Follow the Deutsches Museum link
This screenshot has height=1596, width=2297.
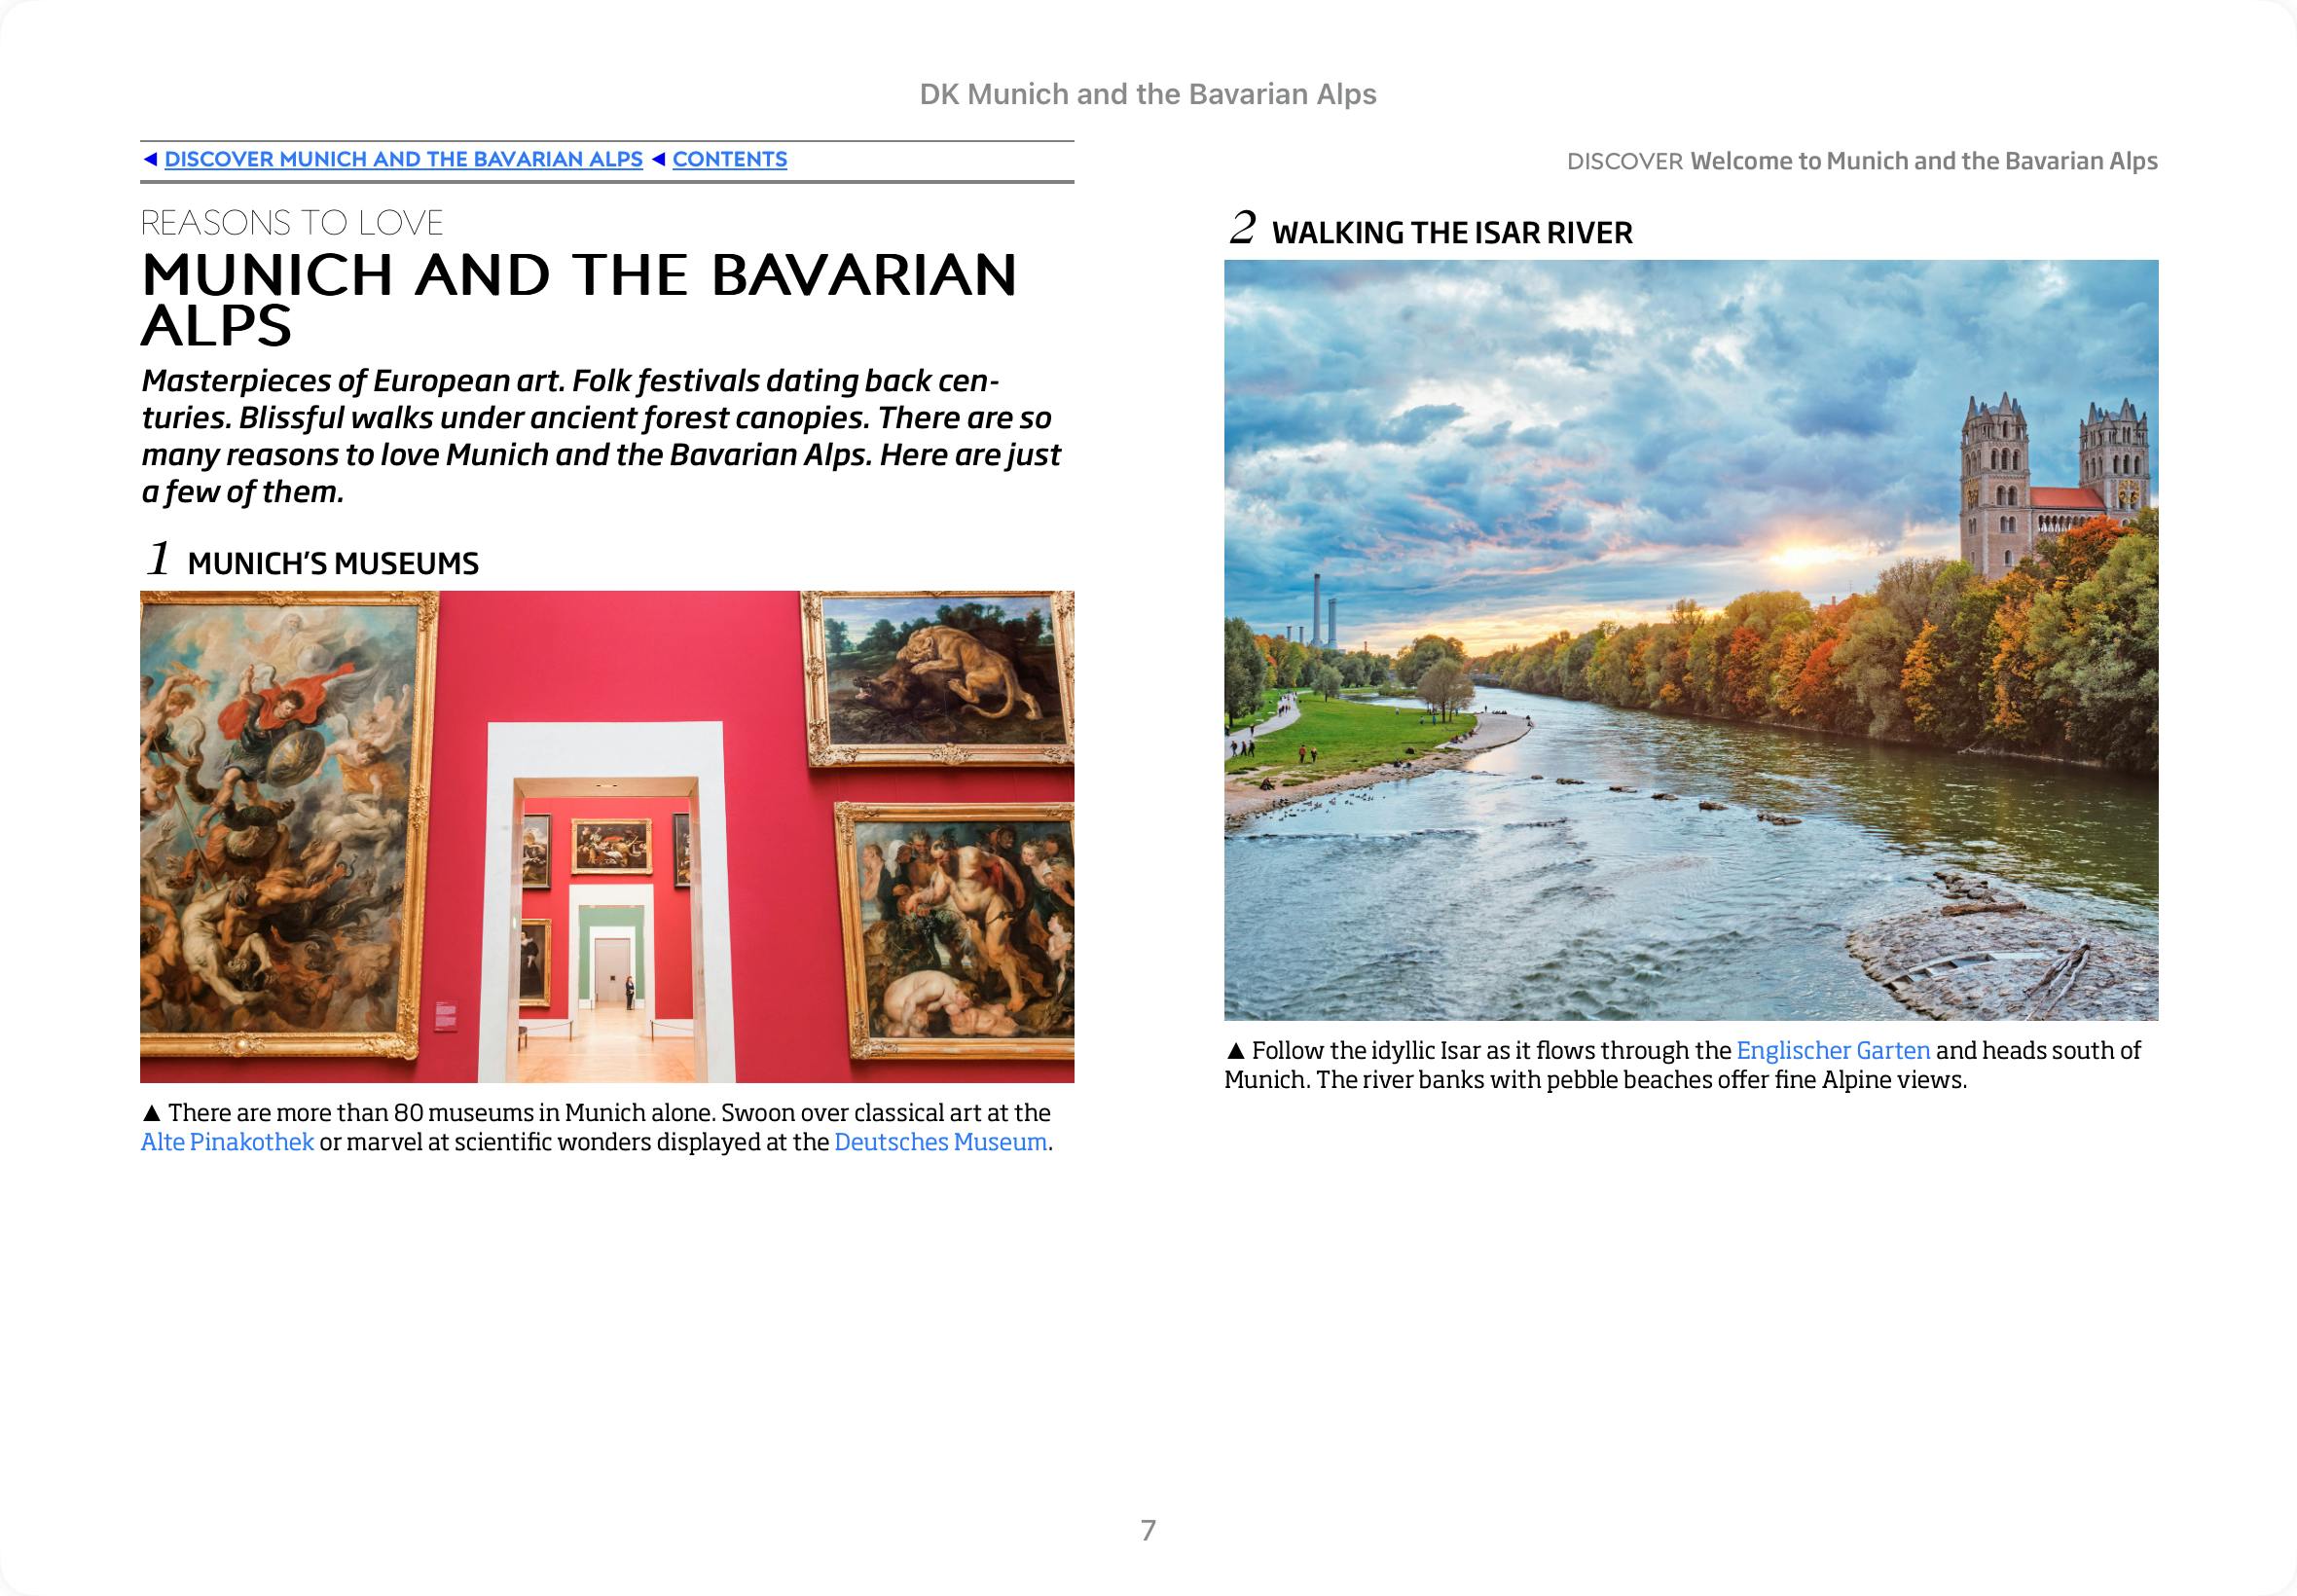940,1142
